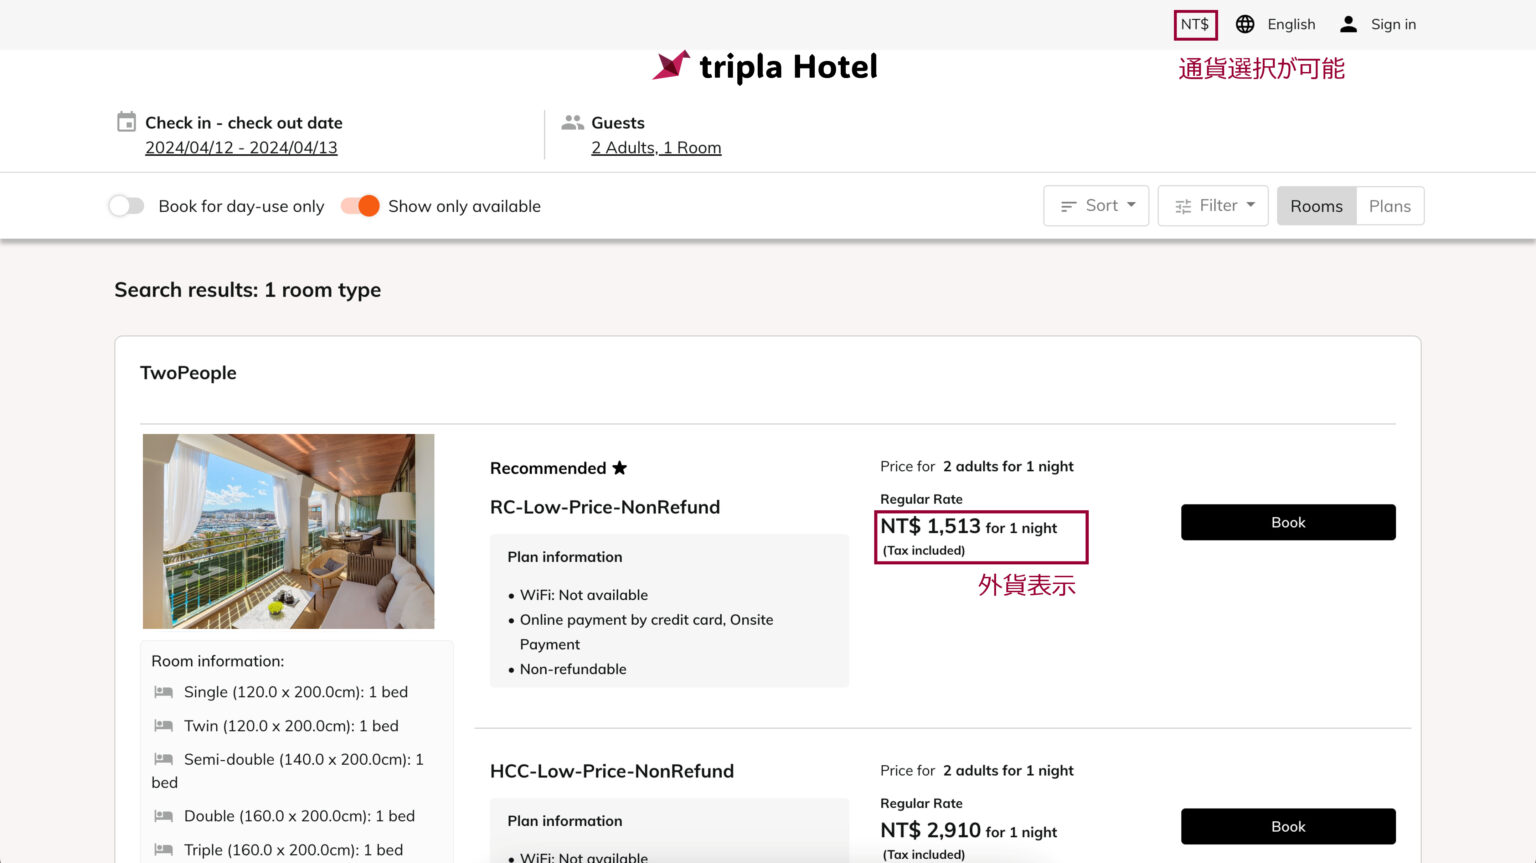Image resolution: width=1536 pixels, height=863 pixels.
Task: Click the TwoPeople room photo
Action: coord(288,531)
